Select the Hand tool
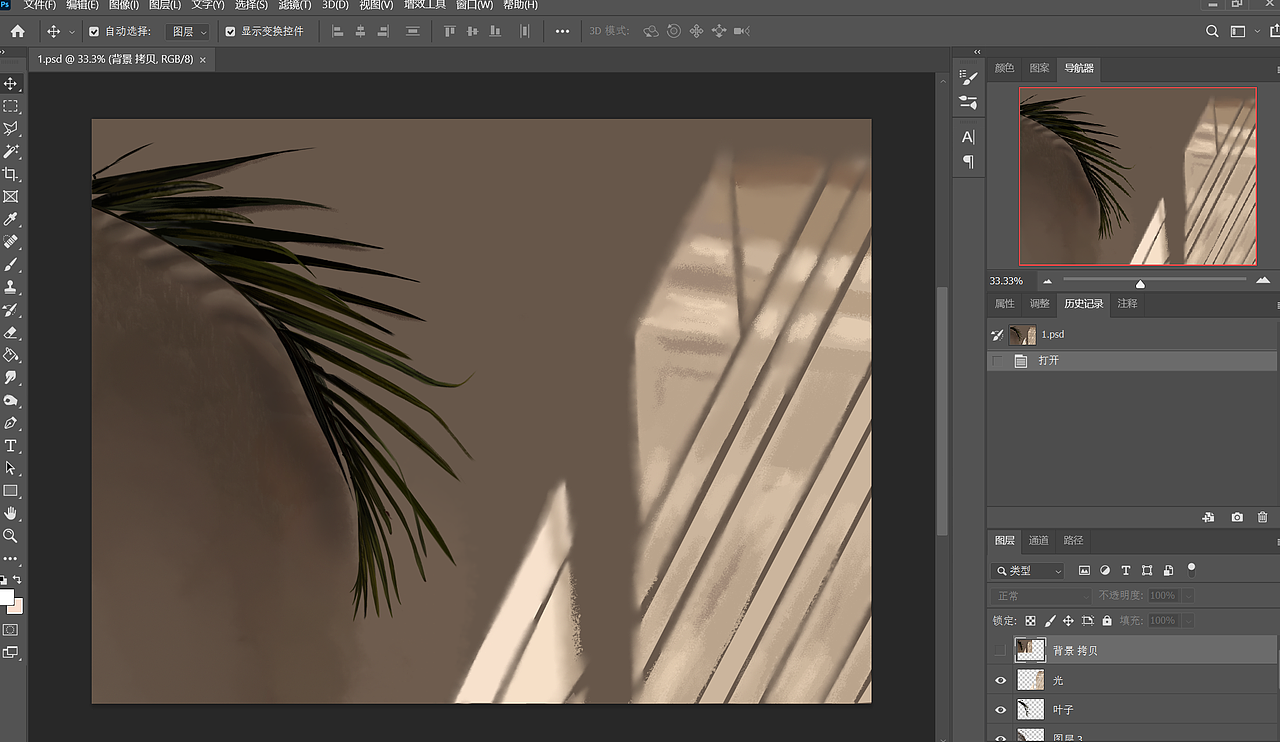 click(11, 513)
